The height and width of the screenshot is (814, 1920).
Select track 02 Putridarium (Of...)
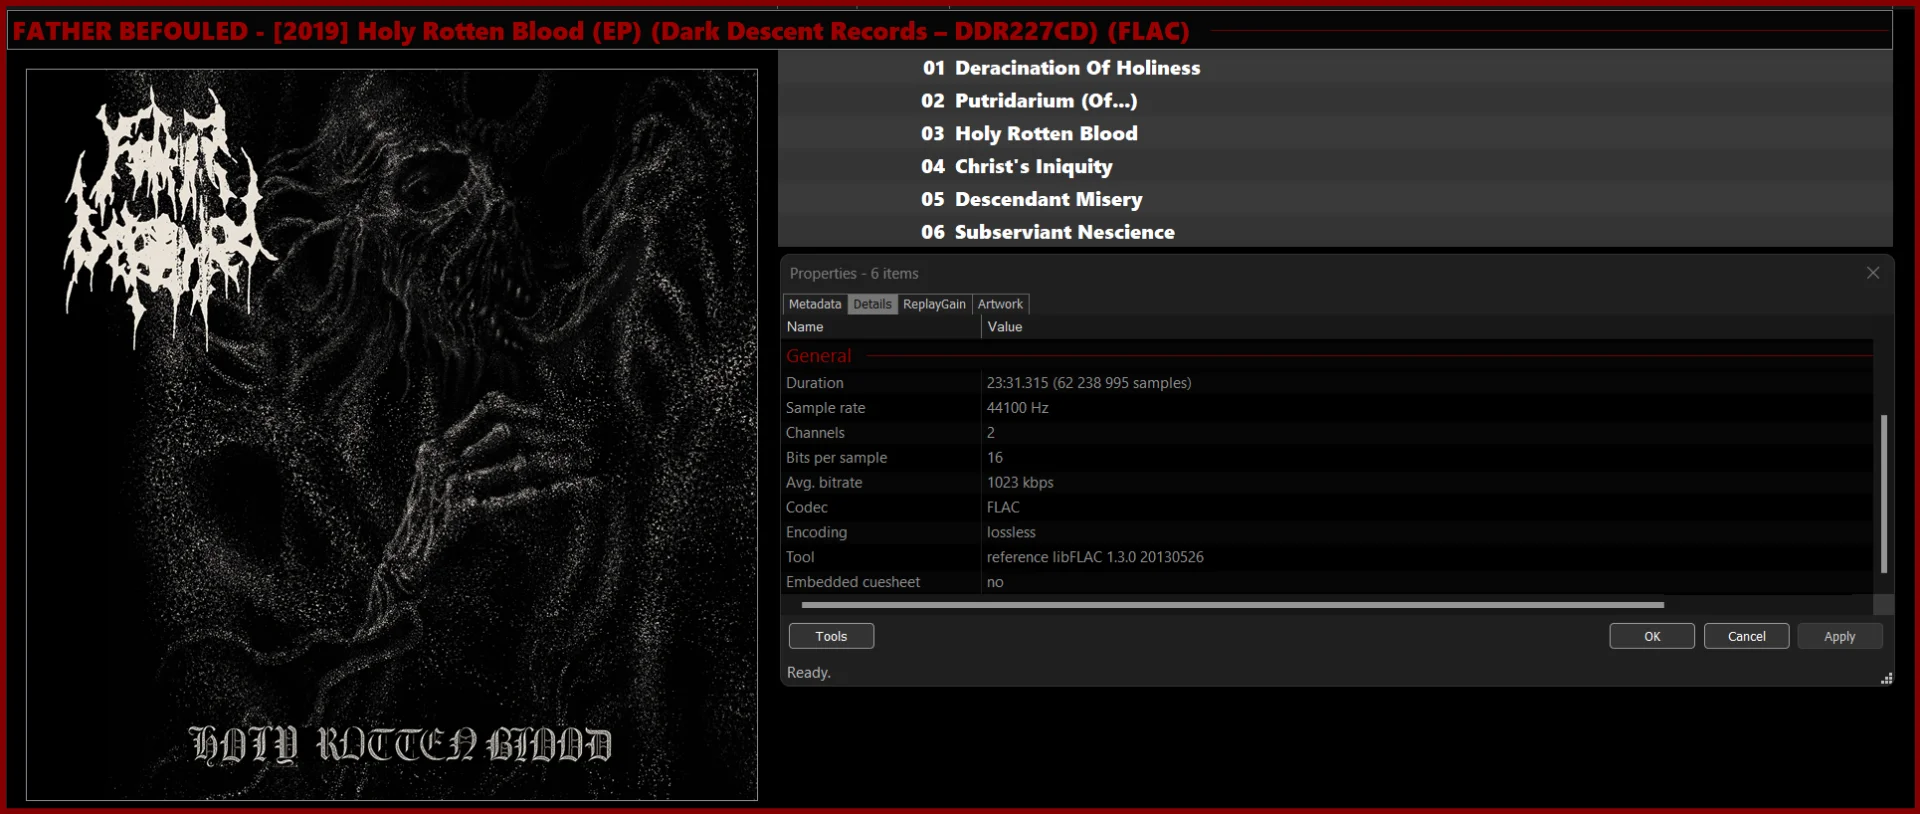(x=1335, y=101)
